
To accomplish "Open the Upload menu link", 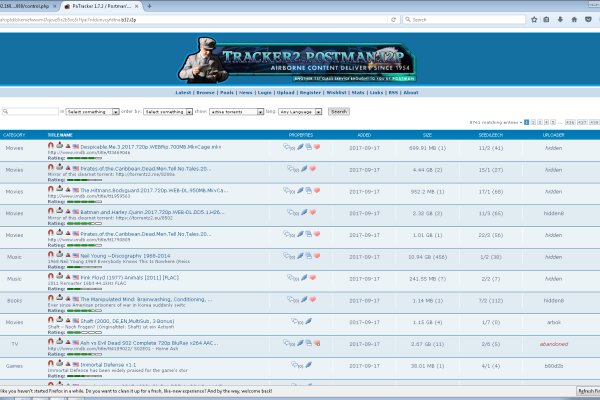I will pos(285,93).
